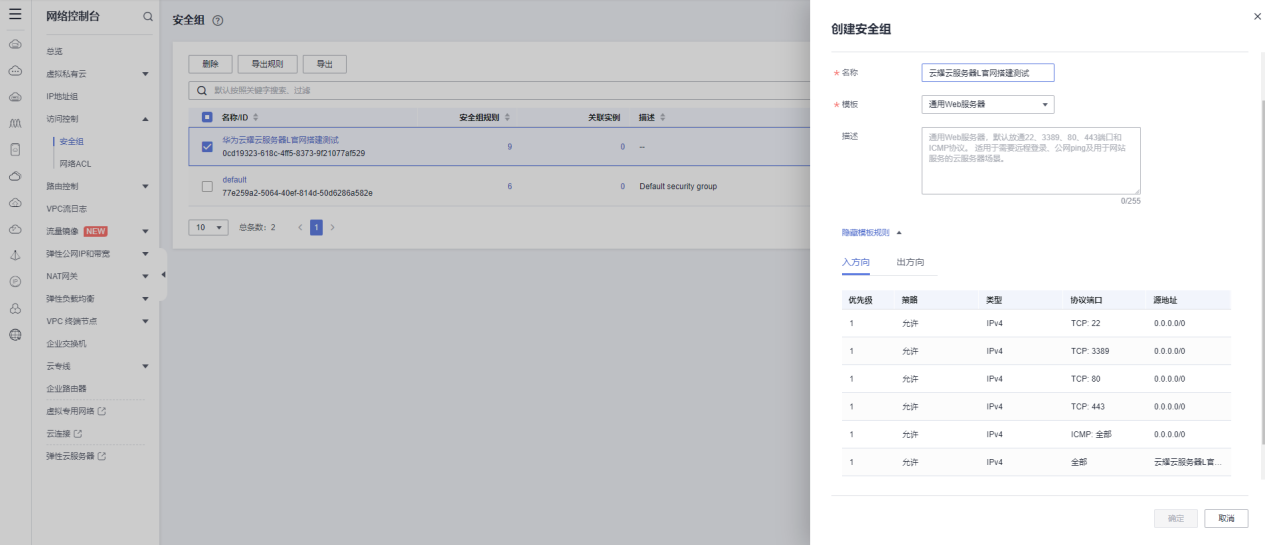
Task: Click the search icon beside 网络控制台
Action: (148, 17)
